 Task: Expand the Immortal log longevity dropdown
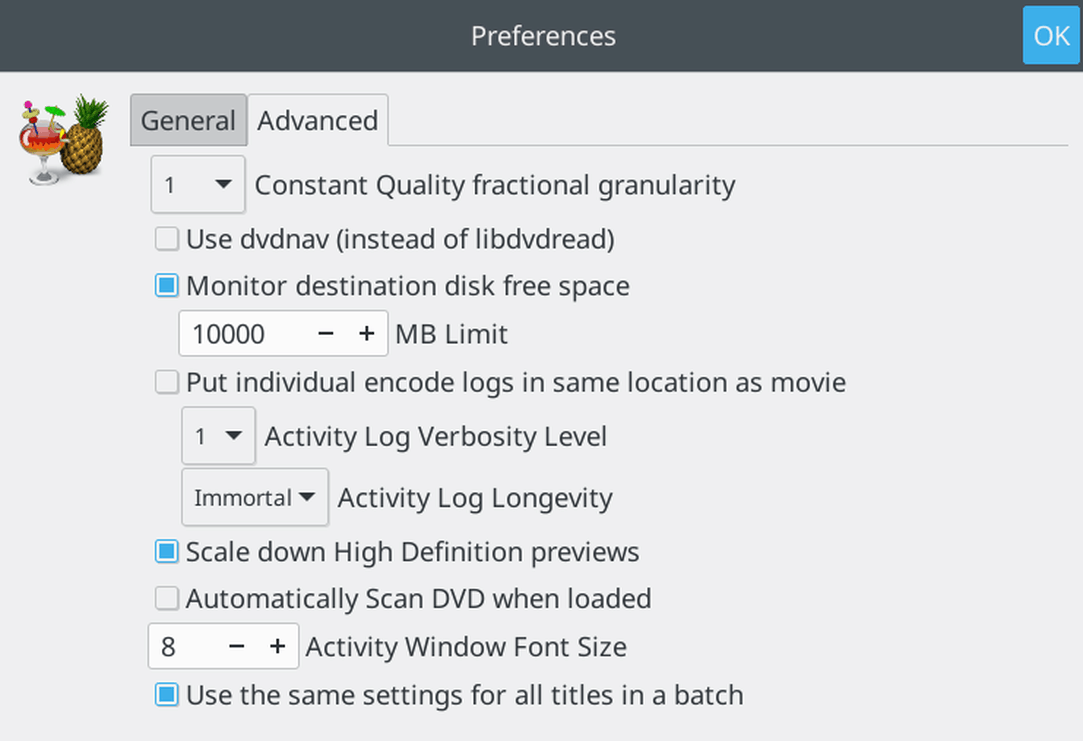255,497
